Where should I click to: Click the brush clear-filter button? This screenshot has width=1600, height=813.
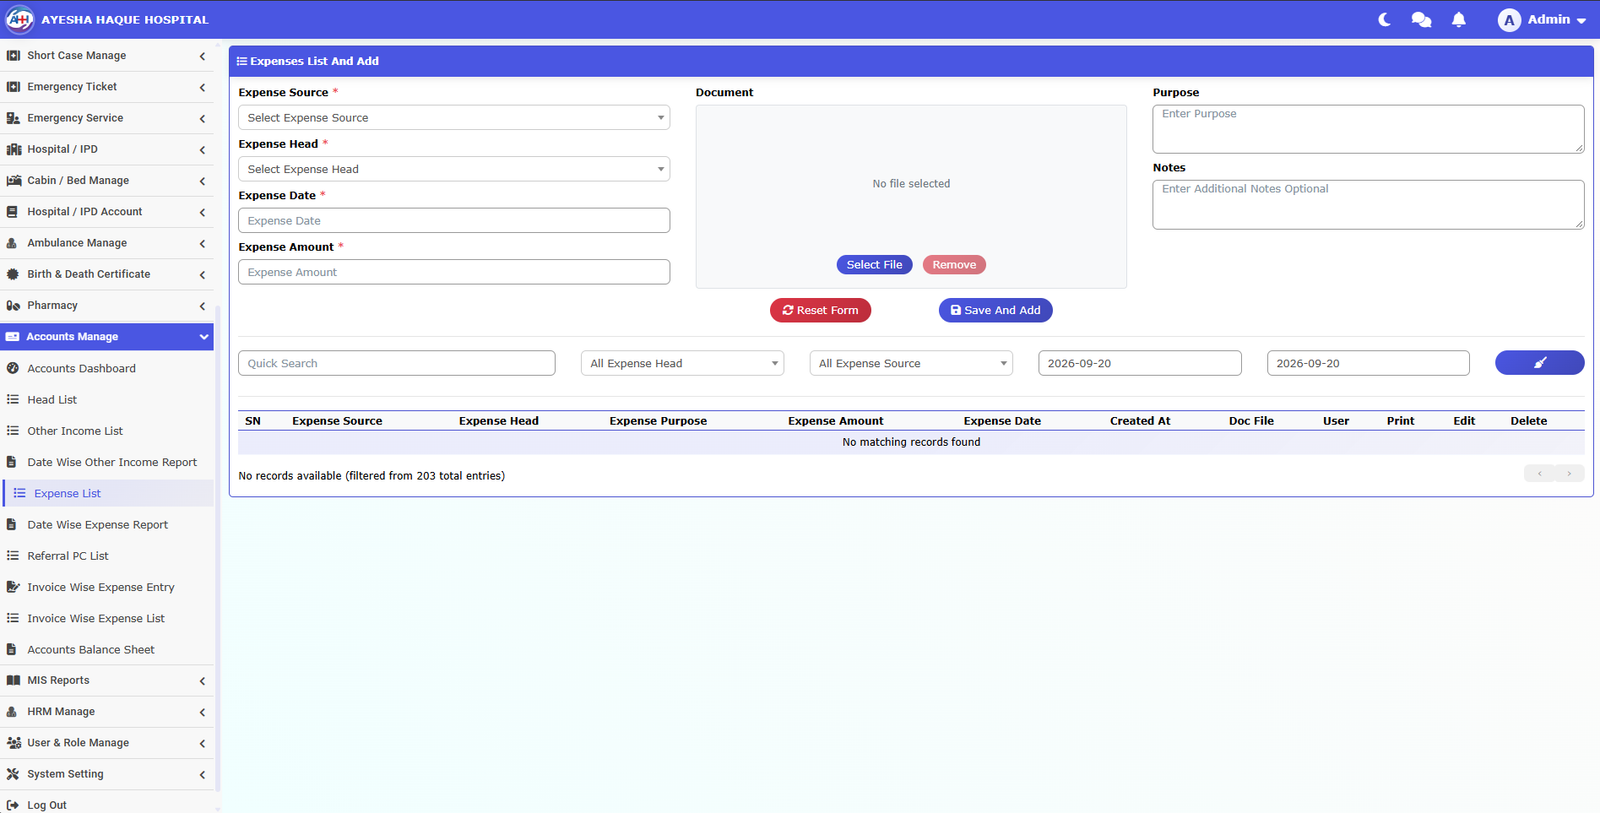1540,363
